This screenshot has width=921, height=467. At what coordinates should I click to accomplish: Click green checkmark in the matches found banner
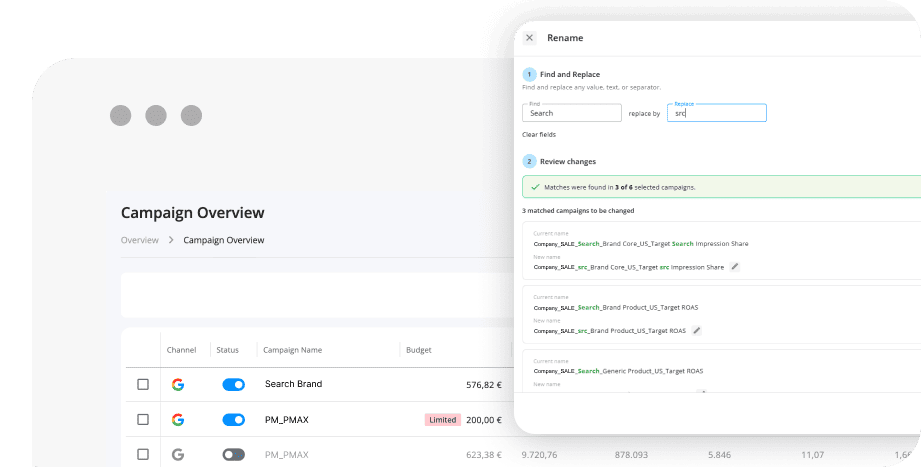(x=535, y=187)
